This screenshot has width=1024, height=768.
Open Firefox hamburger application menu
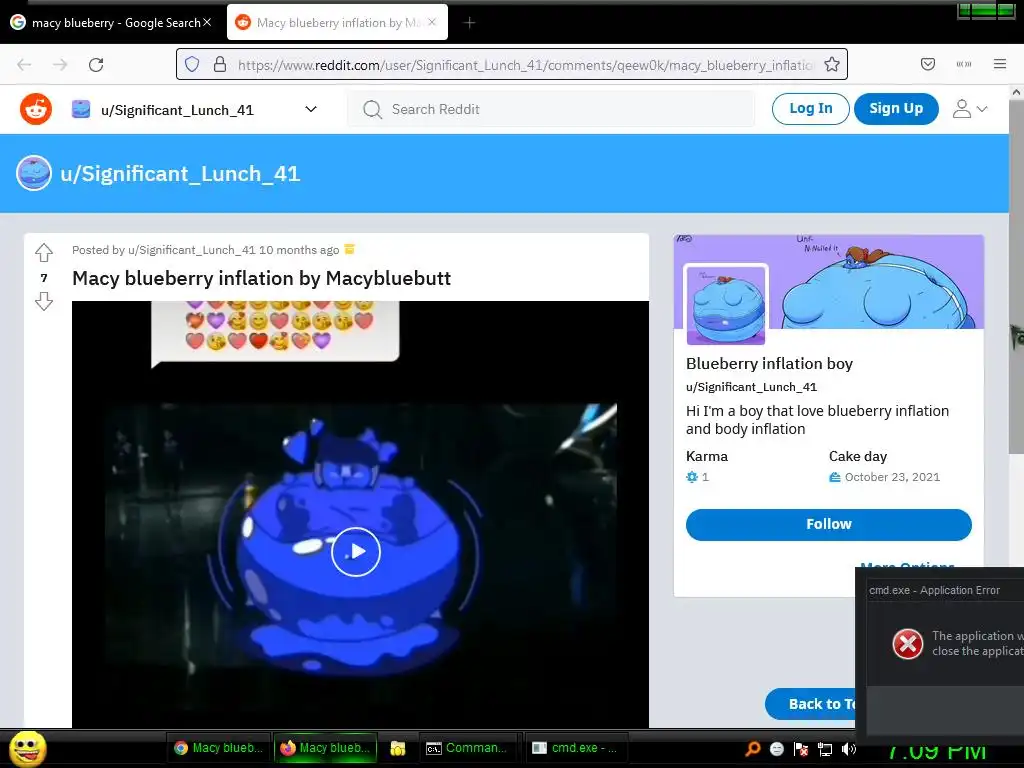tap(999, 64)
